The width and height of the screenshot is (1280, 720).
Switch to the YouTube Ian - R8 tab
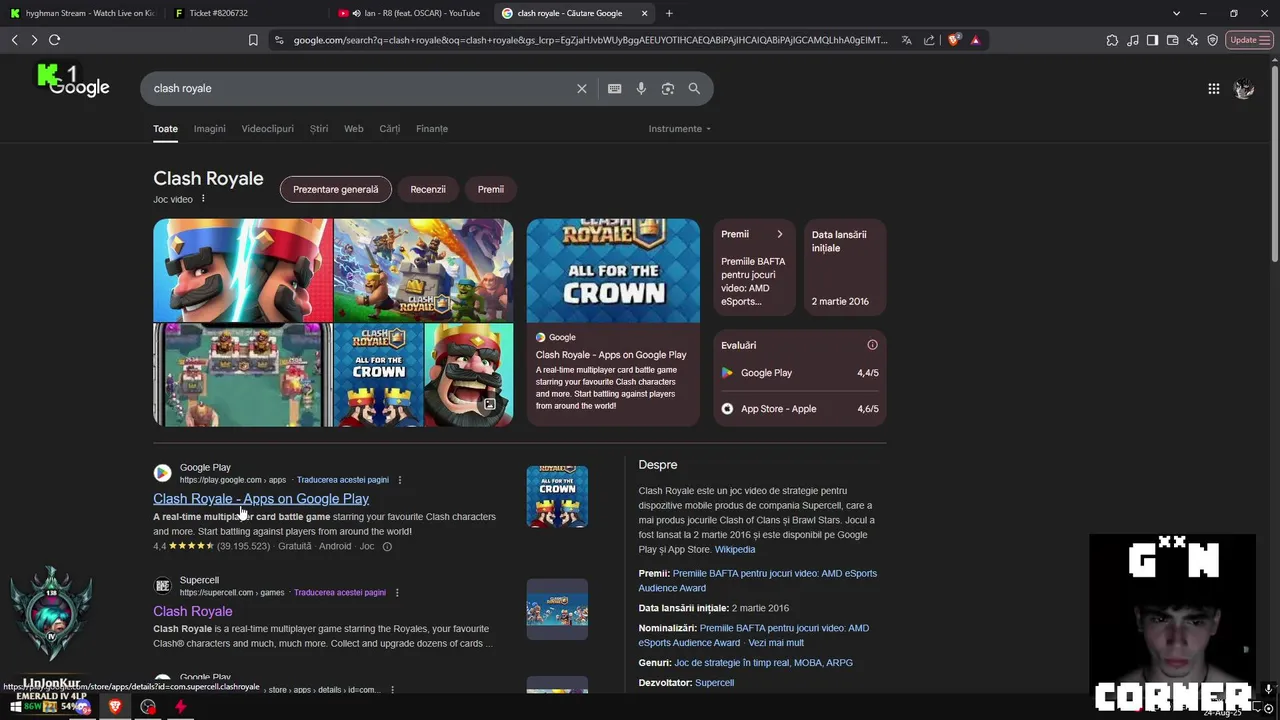tap(410, 13)
